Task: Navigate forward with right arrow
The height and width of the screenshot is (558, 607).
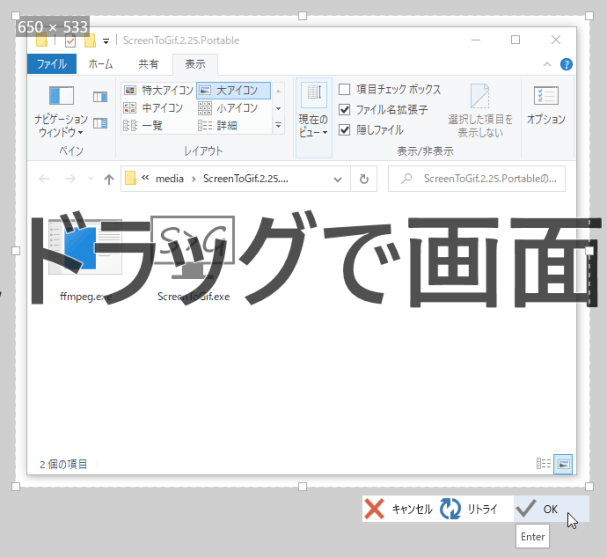Action: [x=70, y=179]
